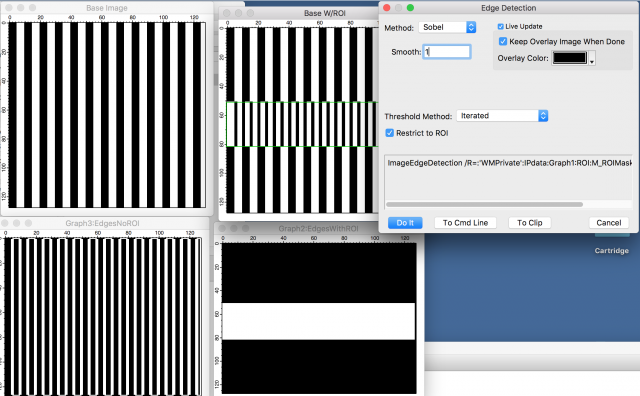This screenshot has width=640, height=396.
Task: Click the yellow minimize button of Edge Detection
Action: [399, 8]
